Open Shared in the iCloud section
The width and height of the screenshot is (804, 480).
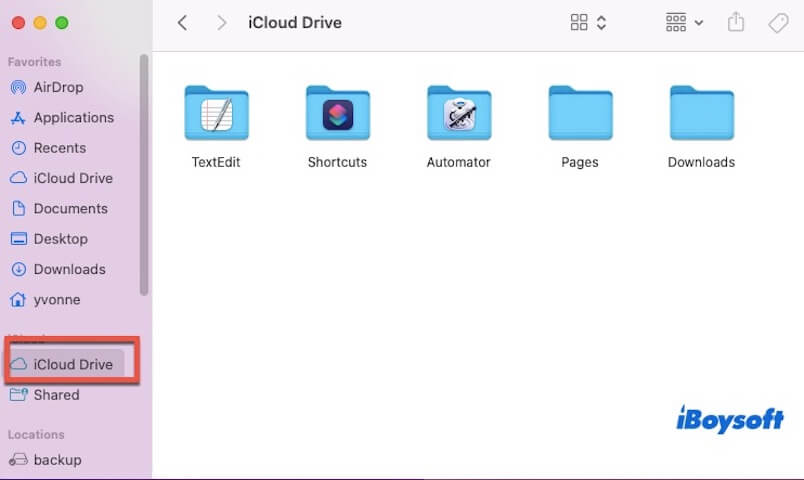[x=56, y=395]
